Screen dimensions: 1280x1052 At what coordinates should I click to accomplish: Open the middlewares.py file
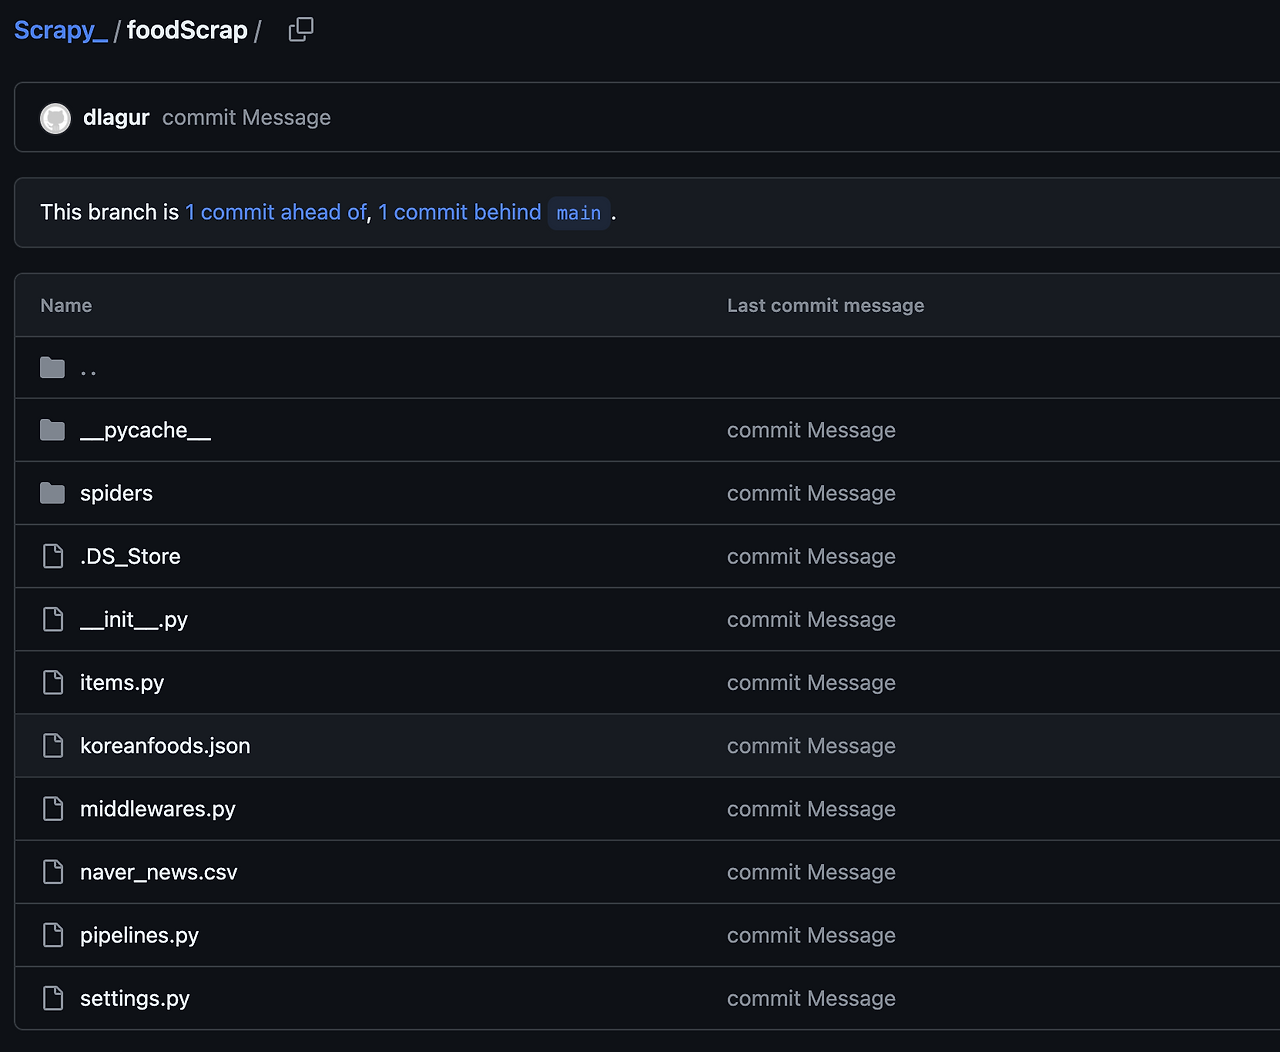coord(158,809)
